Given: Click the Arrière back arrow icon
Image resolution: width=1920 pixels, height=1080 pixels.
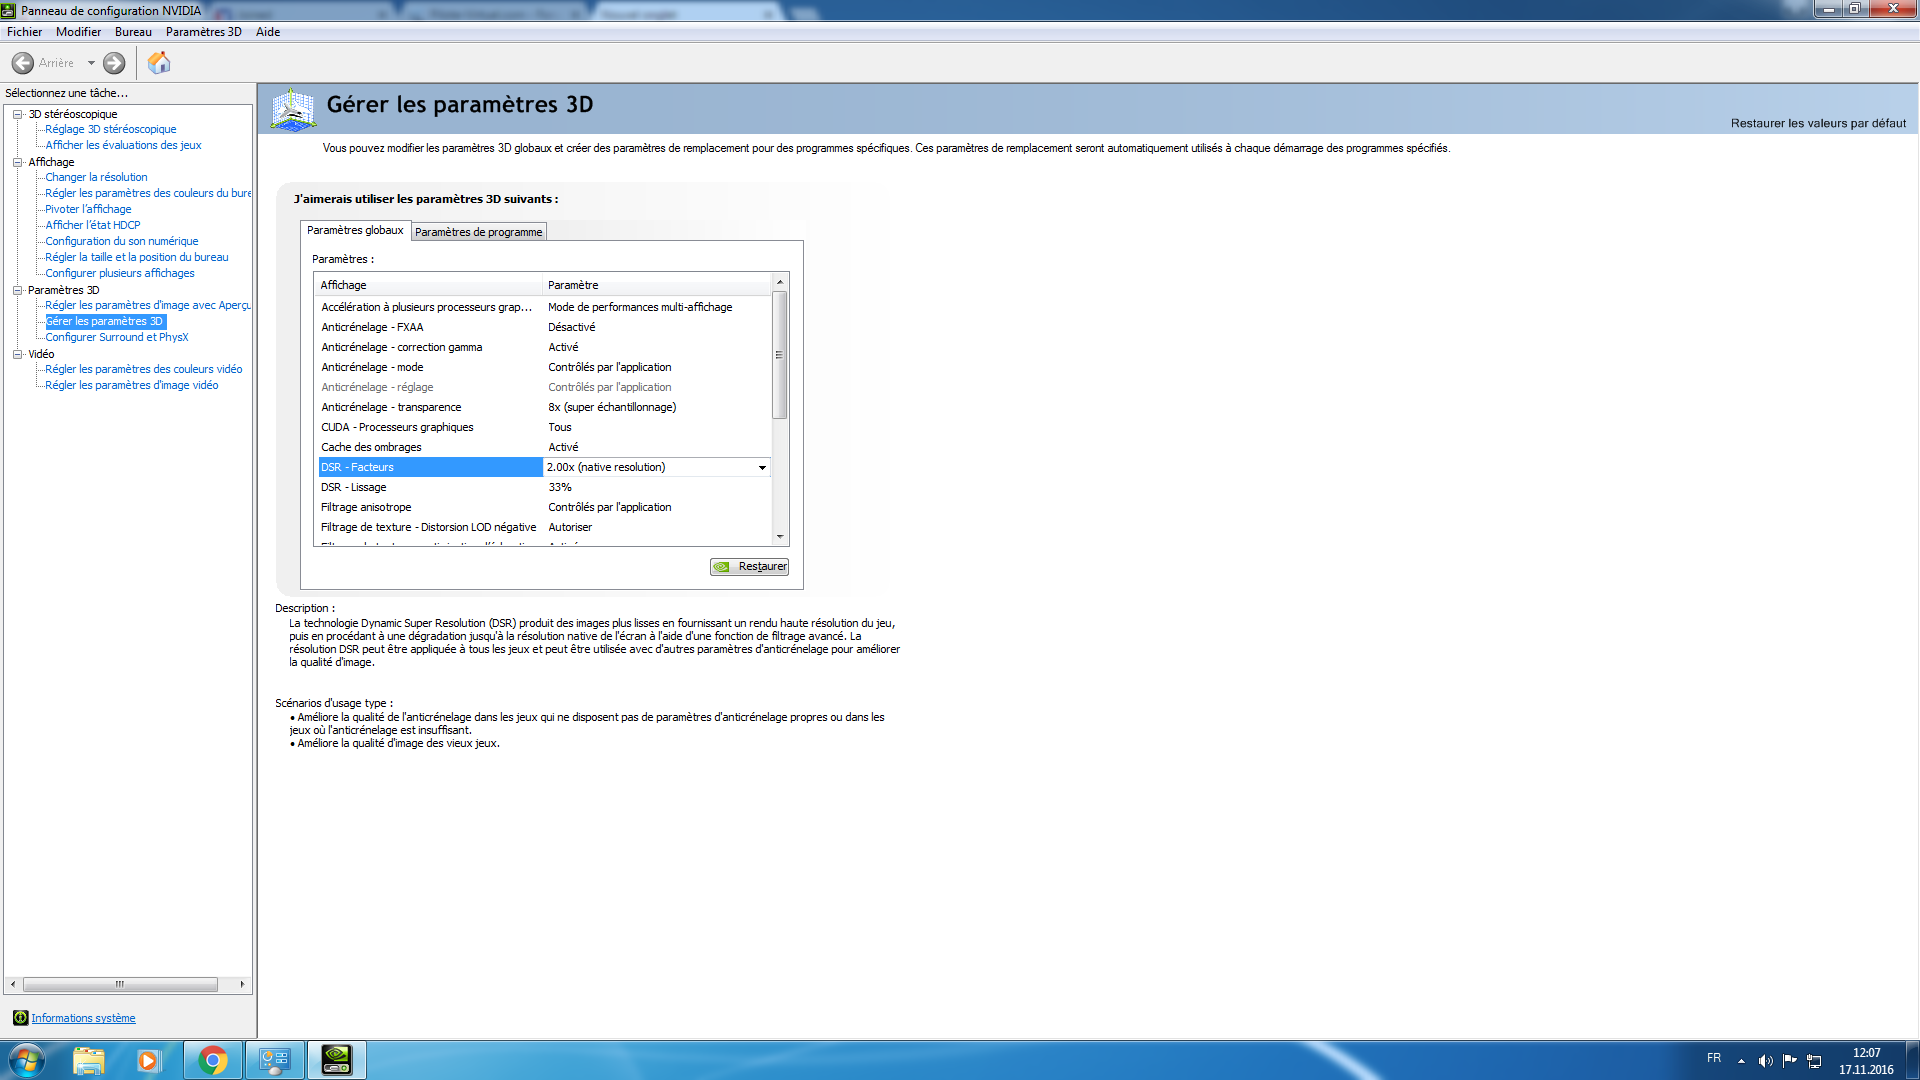Looking at the screenshot, I should [x=23, y=63].
